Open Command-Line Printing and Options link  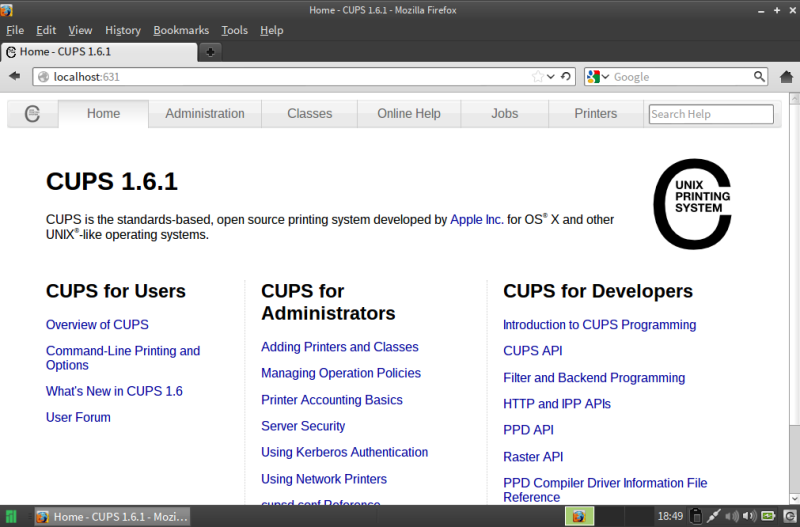(x=123, y=358)
